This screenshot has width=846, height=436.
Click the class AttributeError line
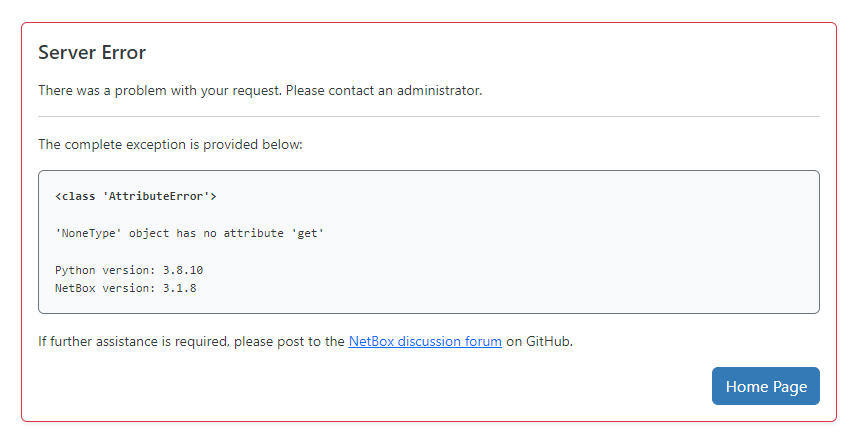(x=136, y=196)
